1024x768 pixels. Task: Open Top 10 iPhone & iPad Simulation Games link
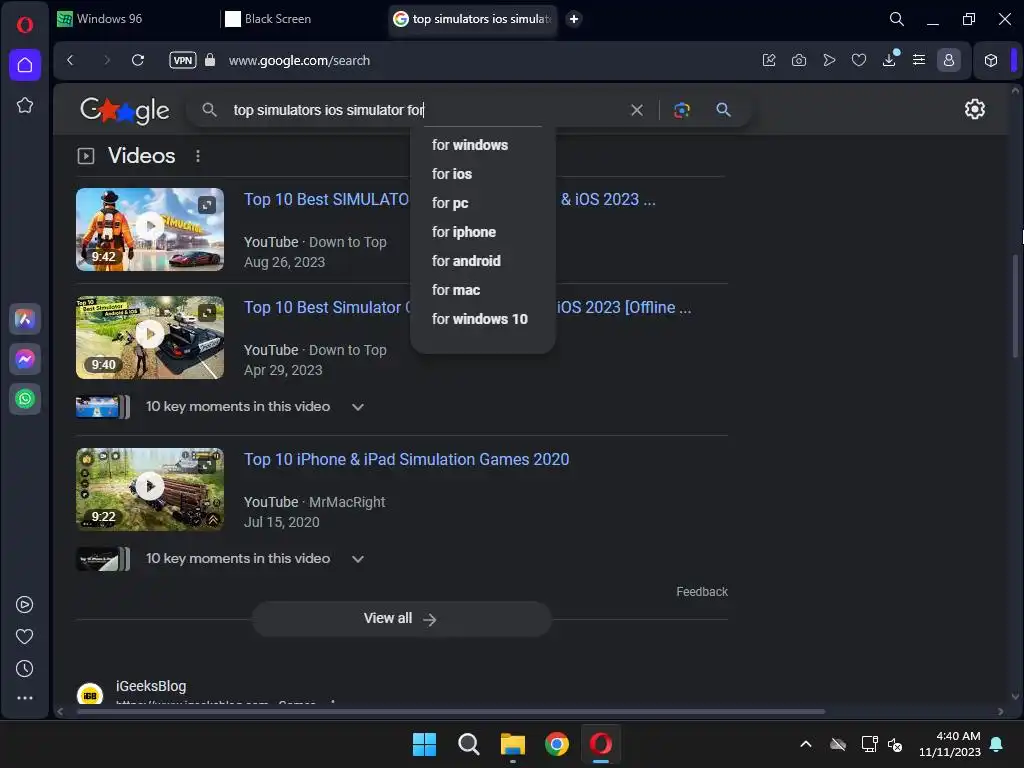point(406,460)
